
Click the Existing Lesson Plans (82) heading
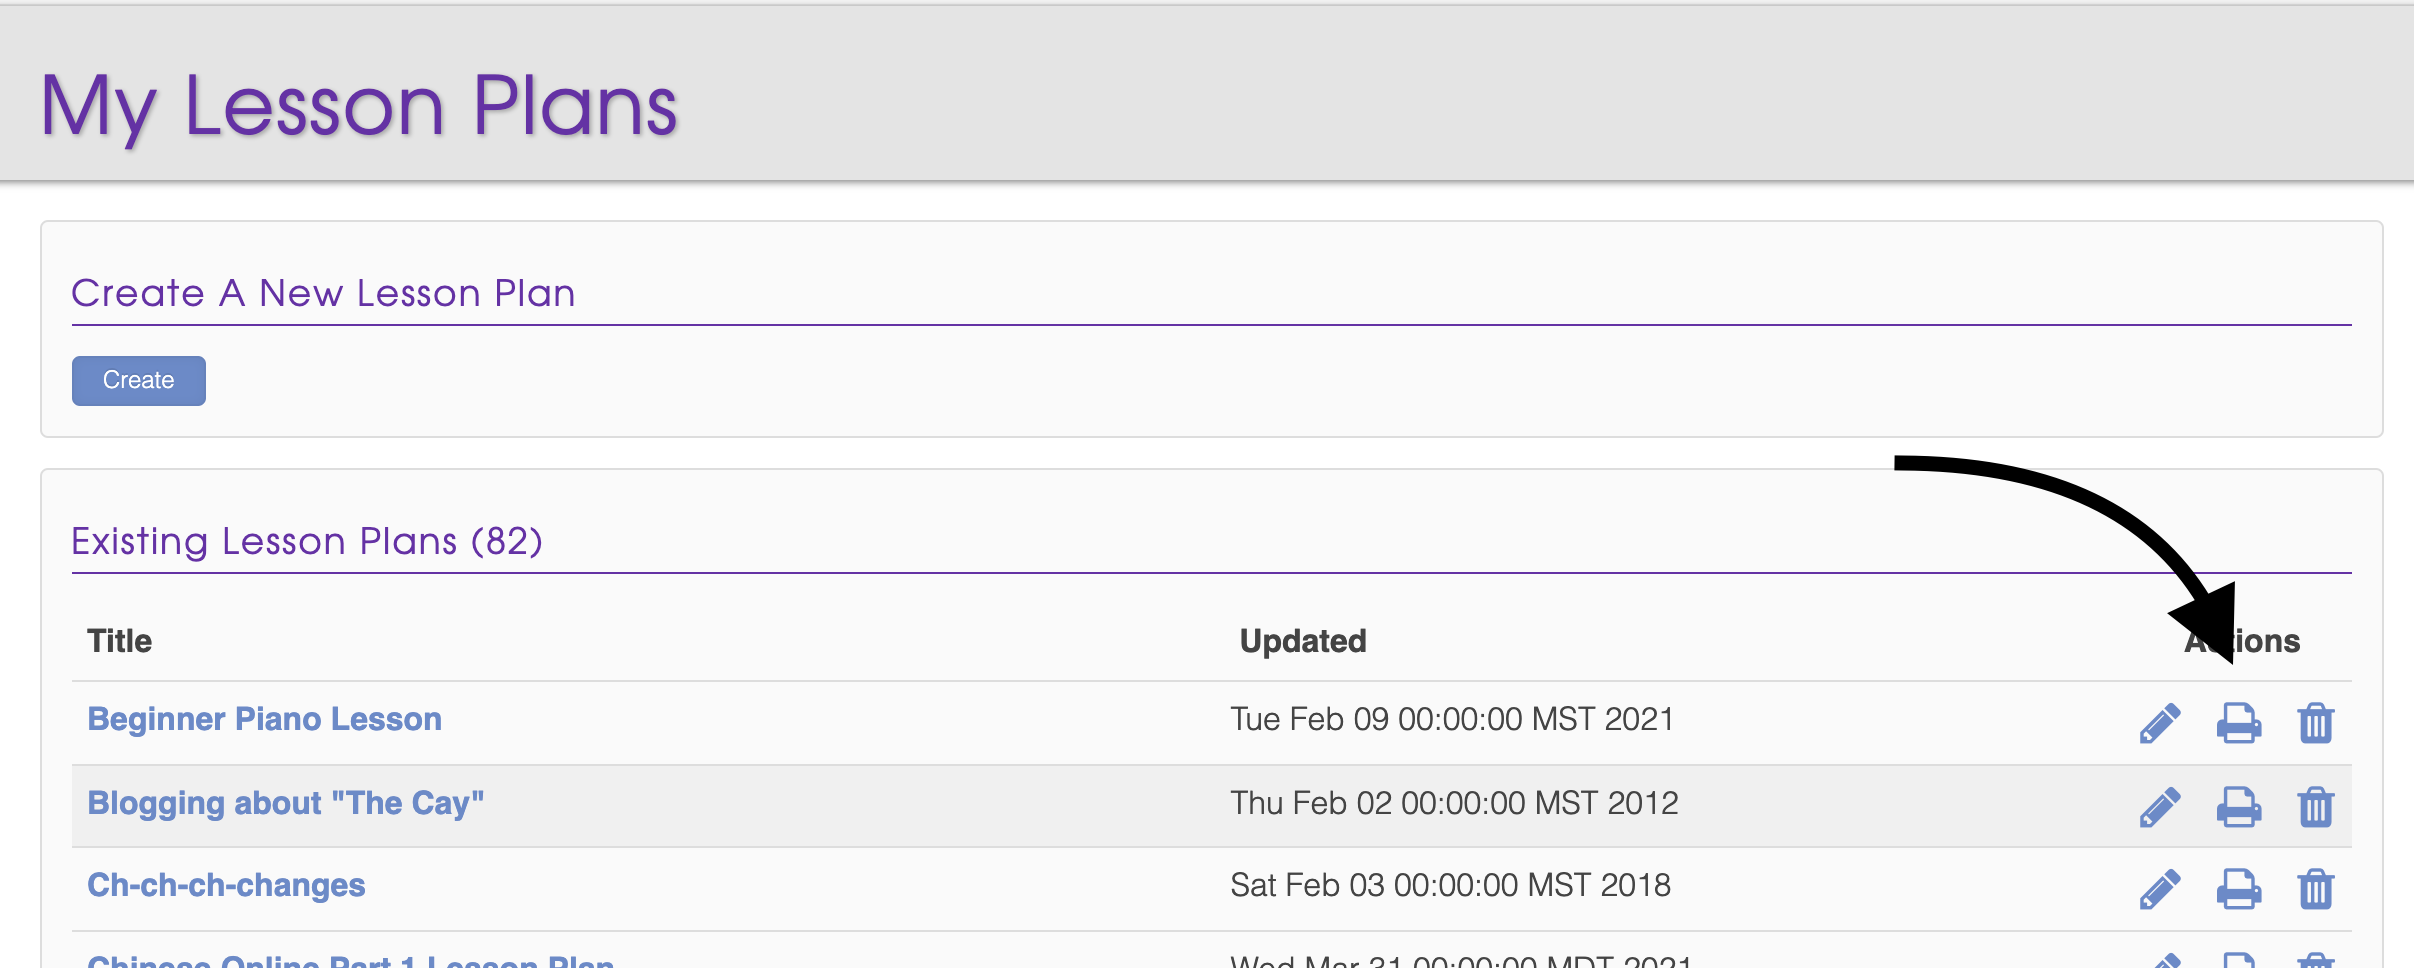point(306,541)
